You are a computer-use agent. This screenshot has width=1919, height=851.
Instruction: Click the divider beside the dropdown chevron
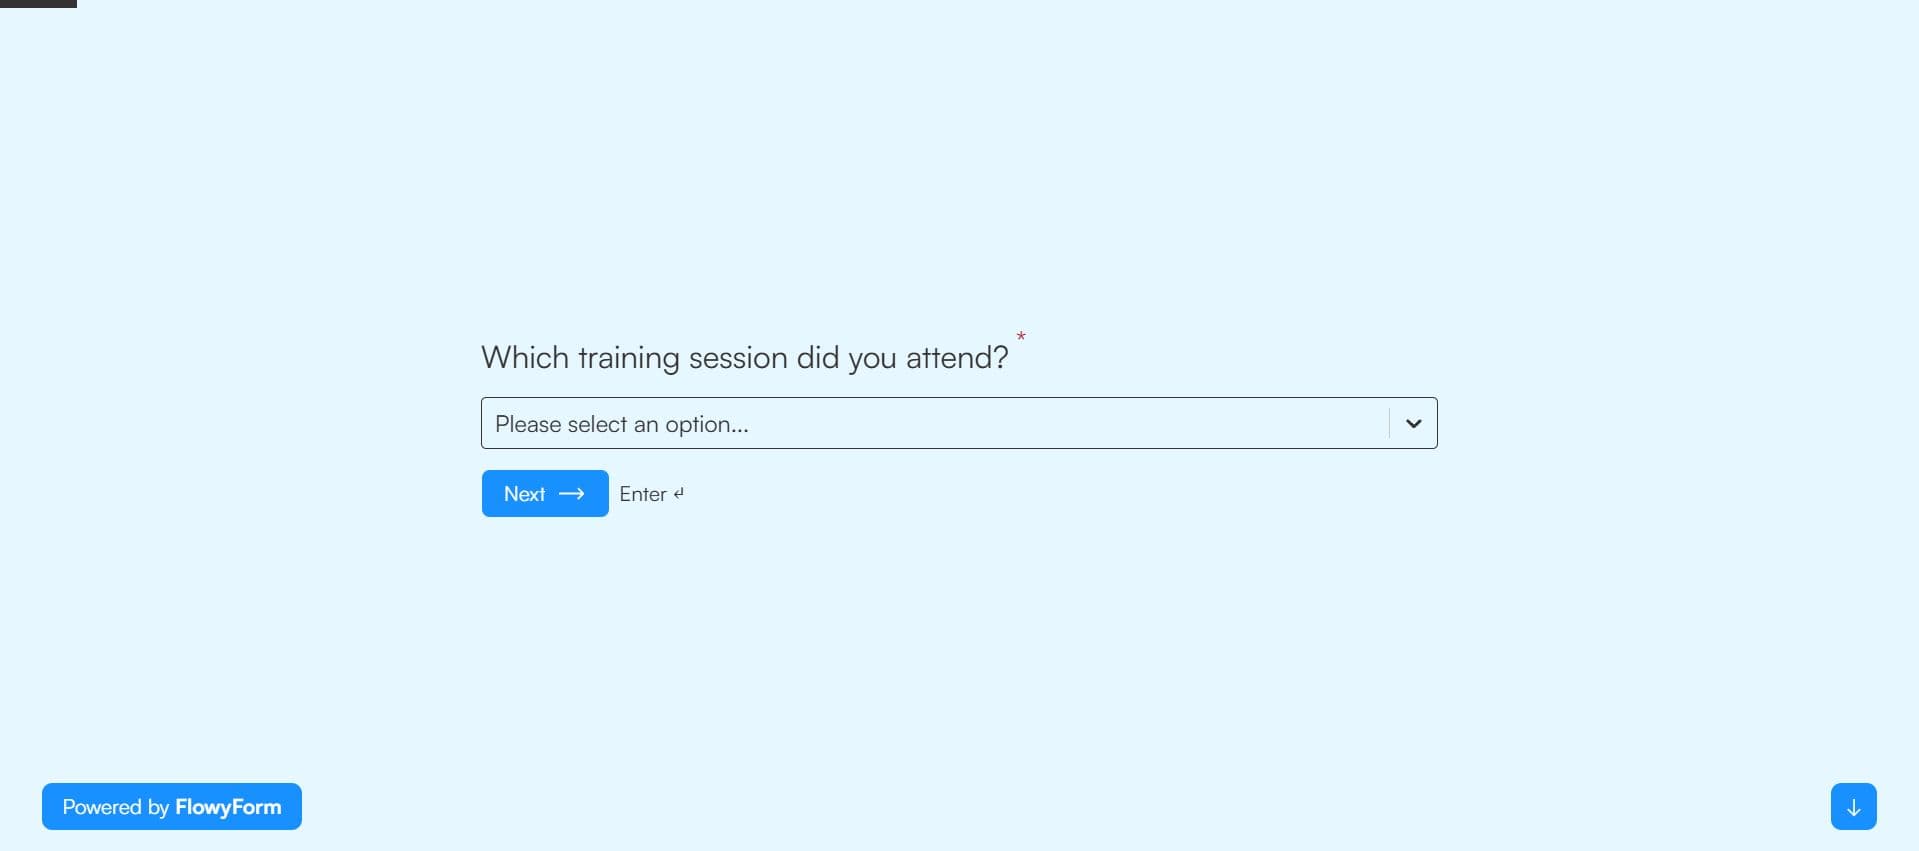pos(1389,423)
